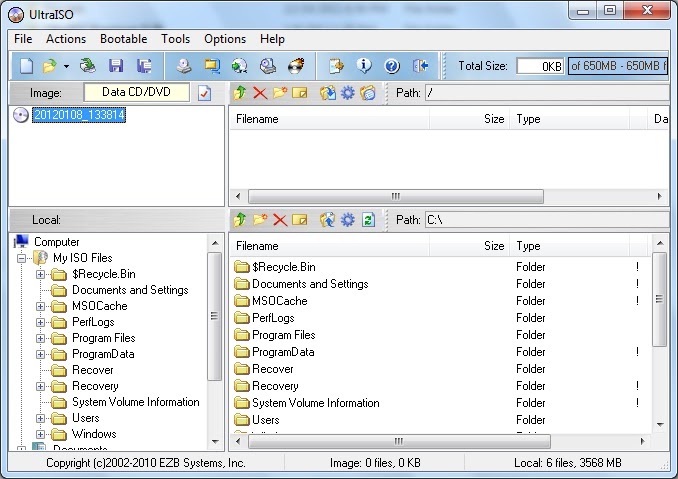Click the red Delete icon in Local toolbar

(280, 220)
